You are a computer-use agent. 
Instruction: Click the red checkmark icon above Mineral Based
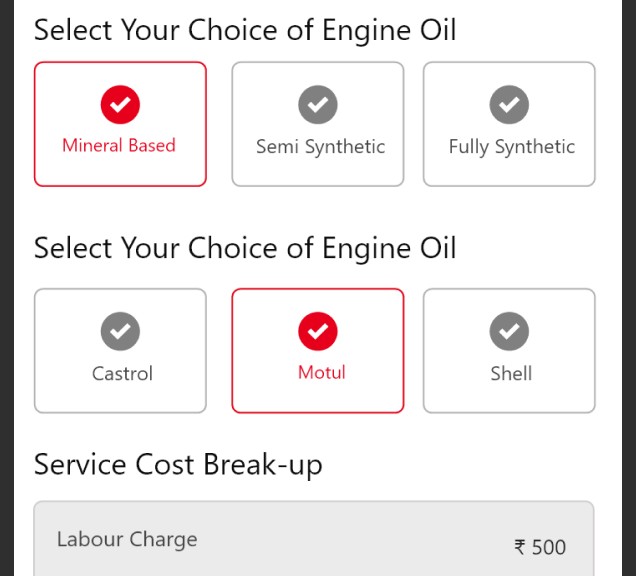[x=120, y=105]
